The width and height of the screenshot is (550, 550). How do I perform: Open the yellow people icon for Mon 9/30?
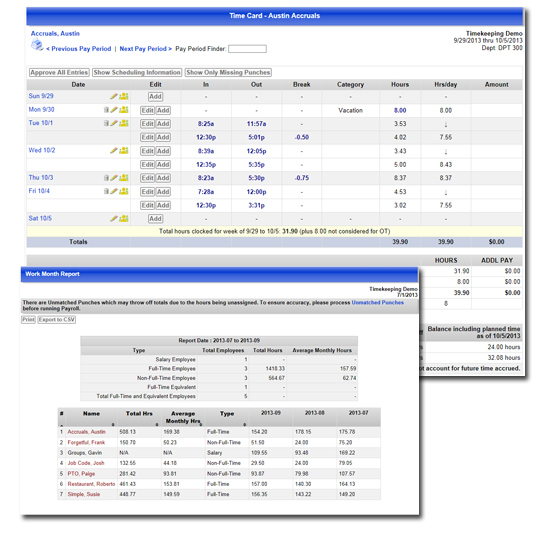(123, 110)
